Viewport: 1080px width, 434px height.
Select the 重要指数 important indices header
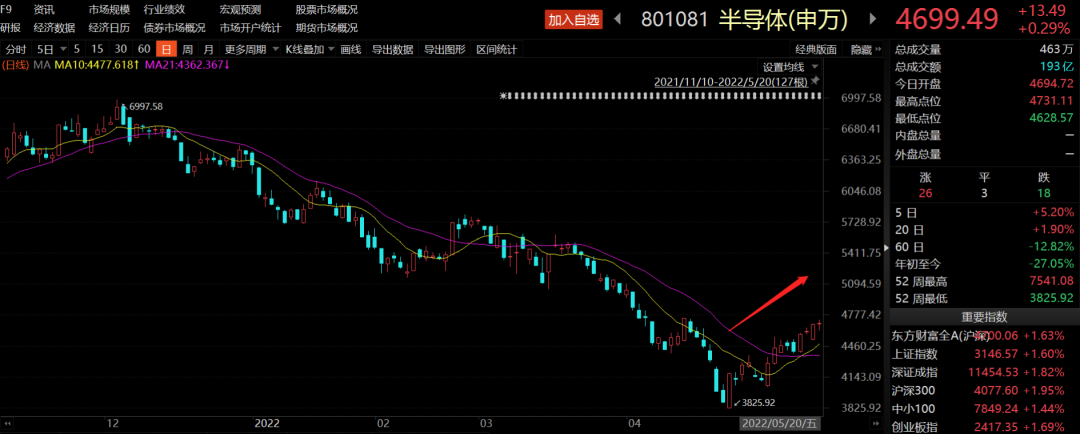pyautogui.click(x=985, y=317)
